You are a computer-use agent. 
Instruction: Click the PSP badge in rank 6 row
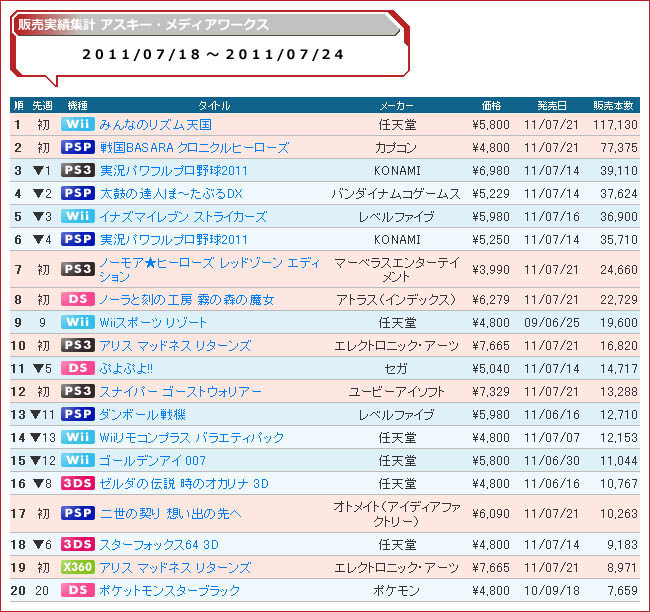pos(78,239)
